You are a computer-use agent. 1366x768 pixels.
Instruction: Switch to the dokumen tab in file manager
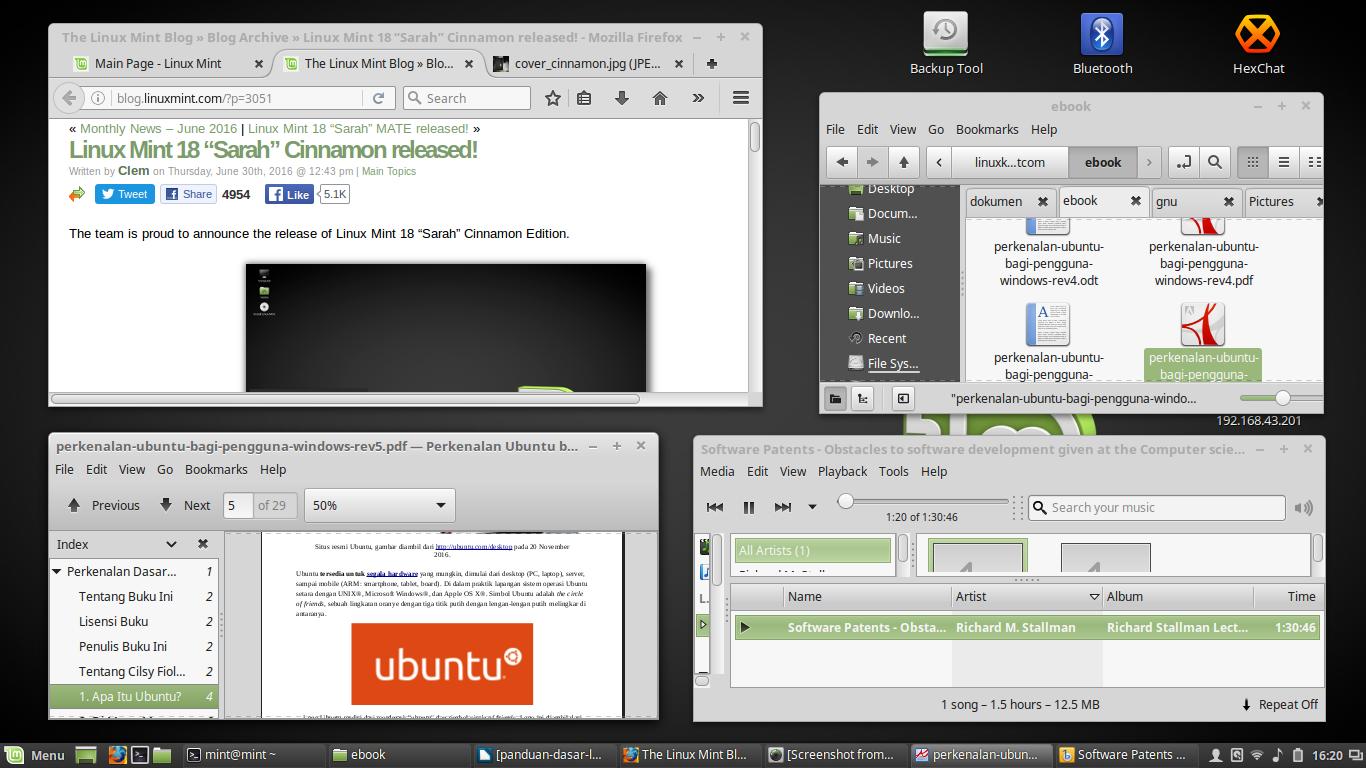coord(996,201)
